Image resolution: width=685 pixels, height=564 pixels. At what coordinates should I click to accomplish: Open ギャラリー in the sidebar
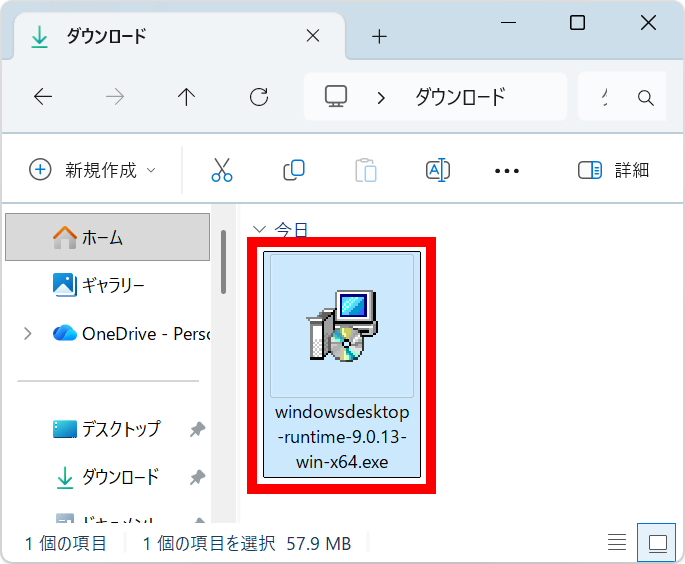pyautogui.click(x=112, y=285)
